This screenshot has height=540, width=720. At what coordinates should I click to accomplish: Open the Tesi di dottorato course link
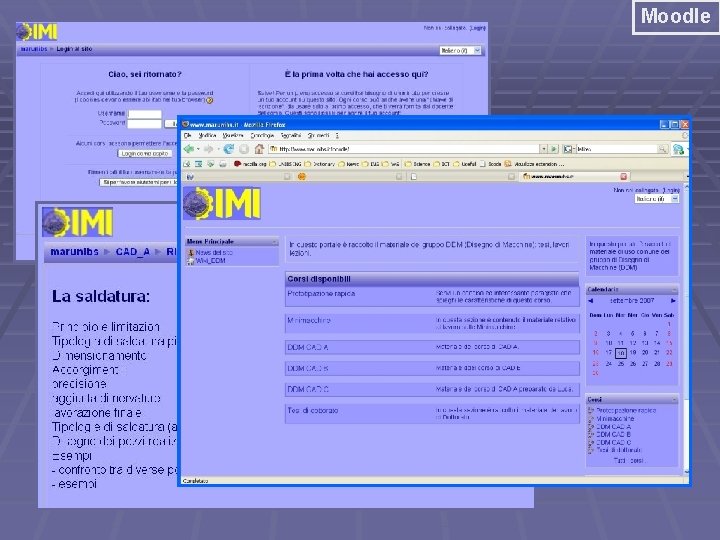pyautogui.click(x=313, y=410)
